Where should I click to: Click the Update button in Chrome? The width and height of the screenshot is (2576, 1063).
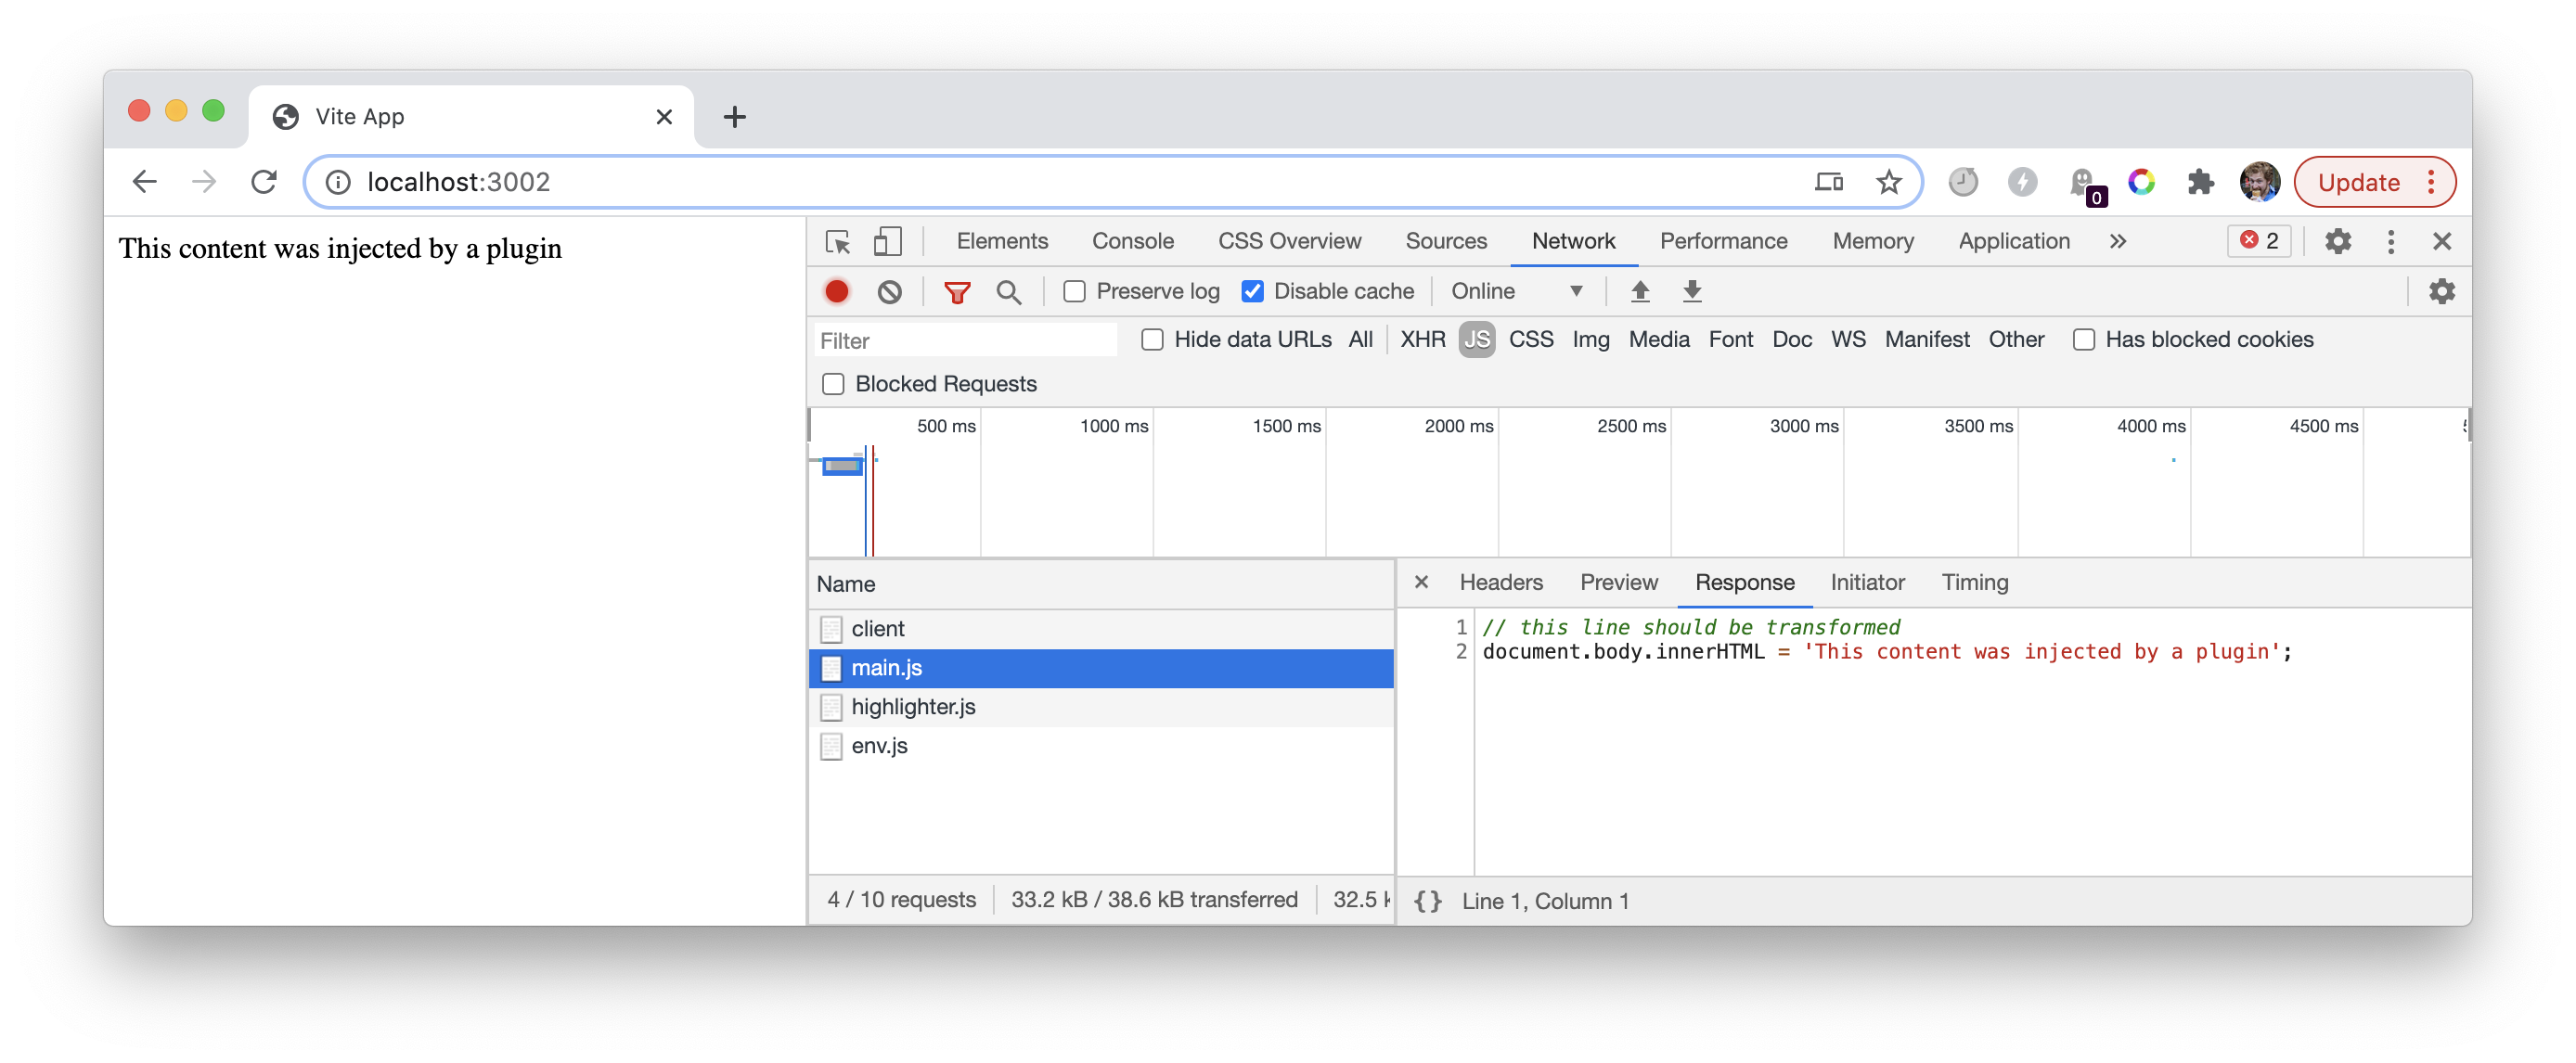pos(2358,182)
